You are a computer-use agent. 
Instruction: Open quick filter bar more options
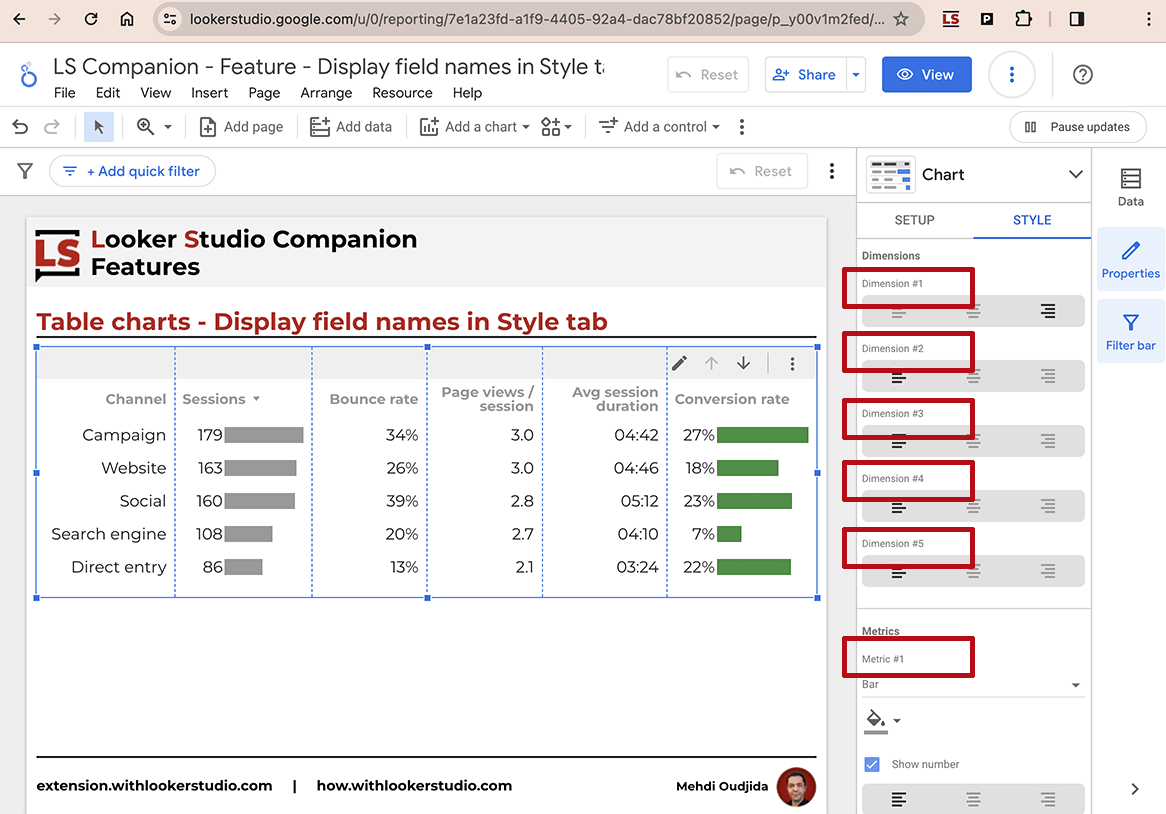831,172
